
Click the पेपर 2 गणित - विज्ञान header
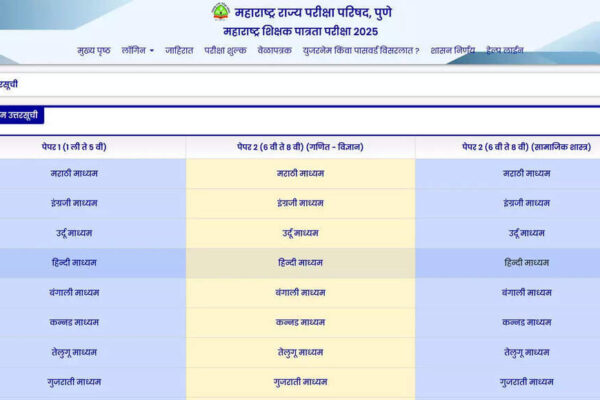300,147
